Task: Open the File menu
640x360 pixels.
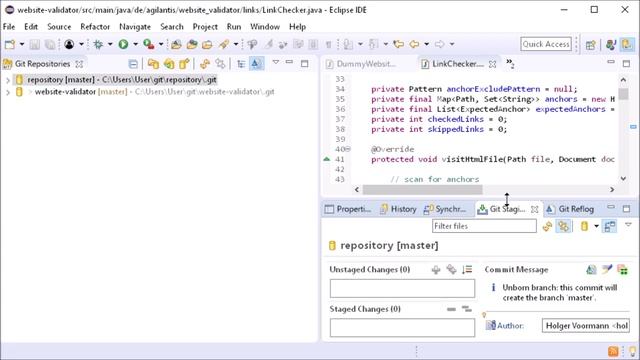Action: click(9, 27)
